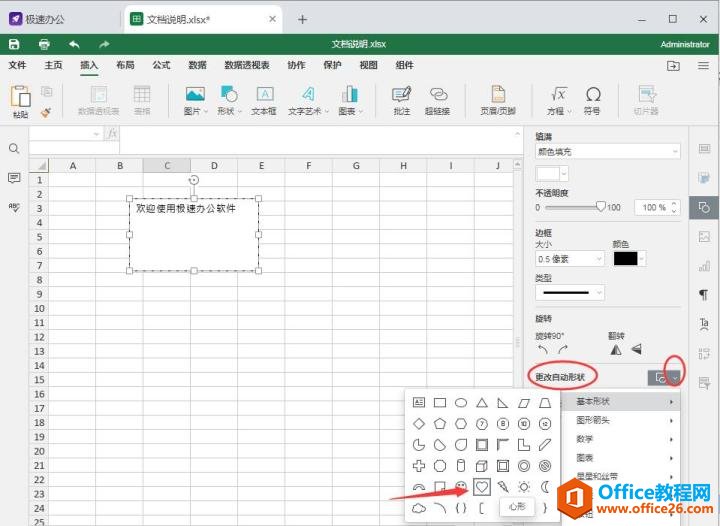This screenshot has height=526, width=720.
Task: Click the 粘贴 paste button
Action: coord(21,101)
